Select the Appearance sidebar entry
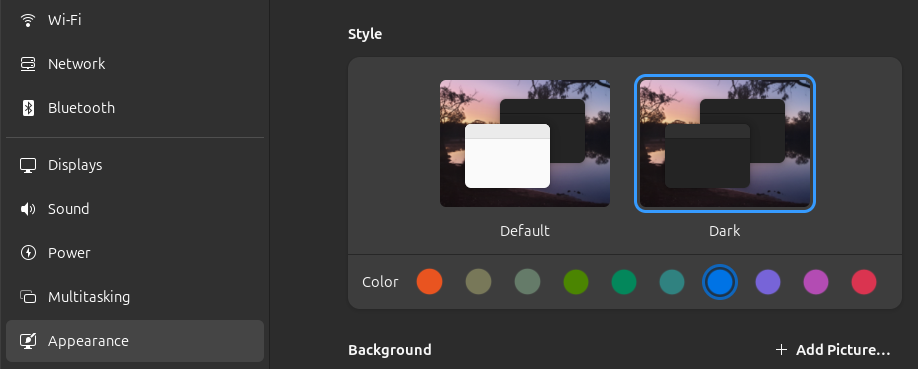Screen dimensions: 918x369 pos(135,341)
